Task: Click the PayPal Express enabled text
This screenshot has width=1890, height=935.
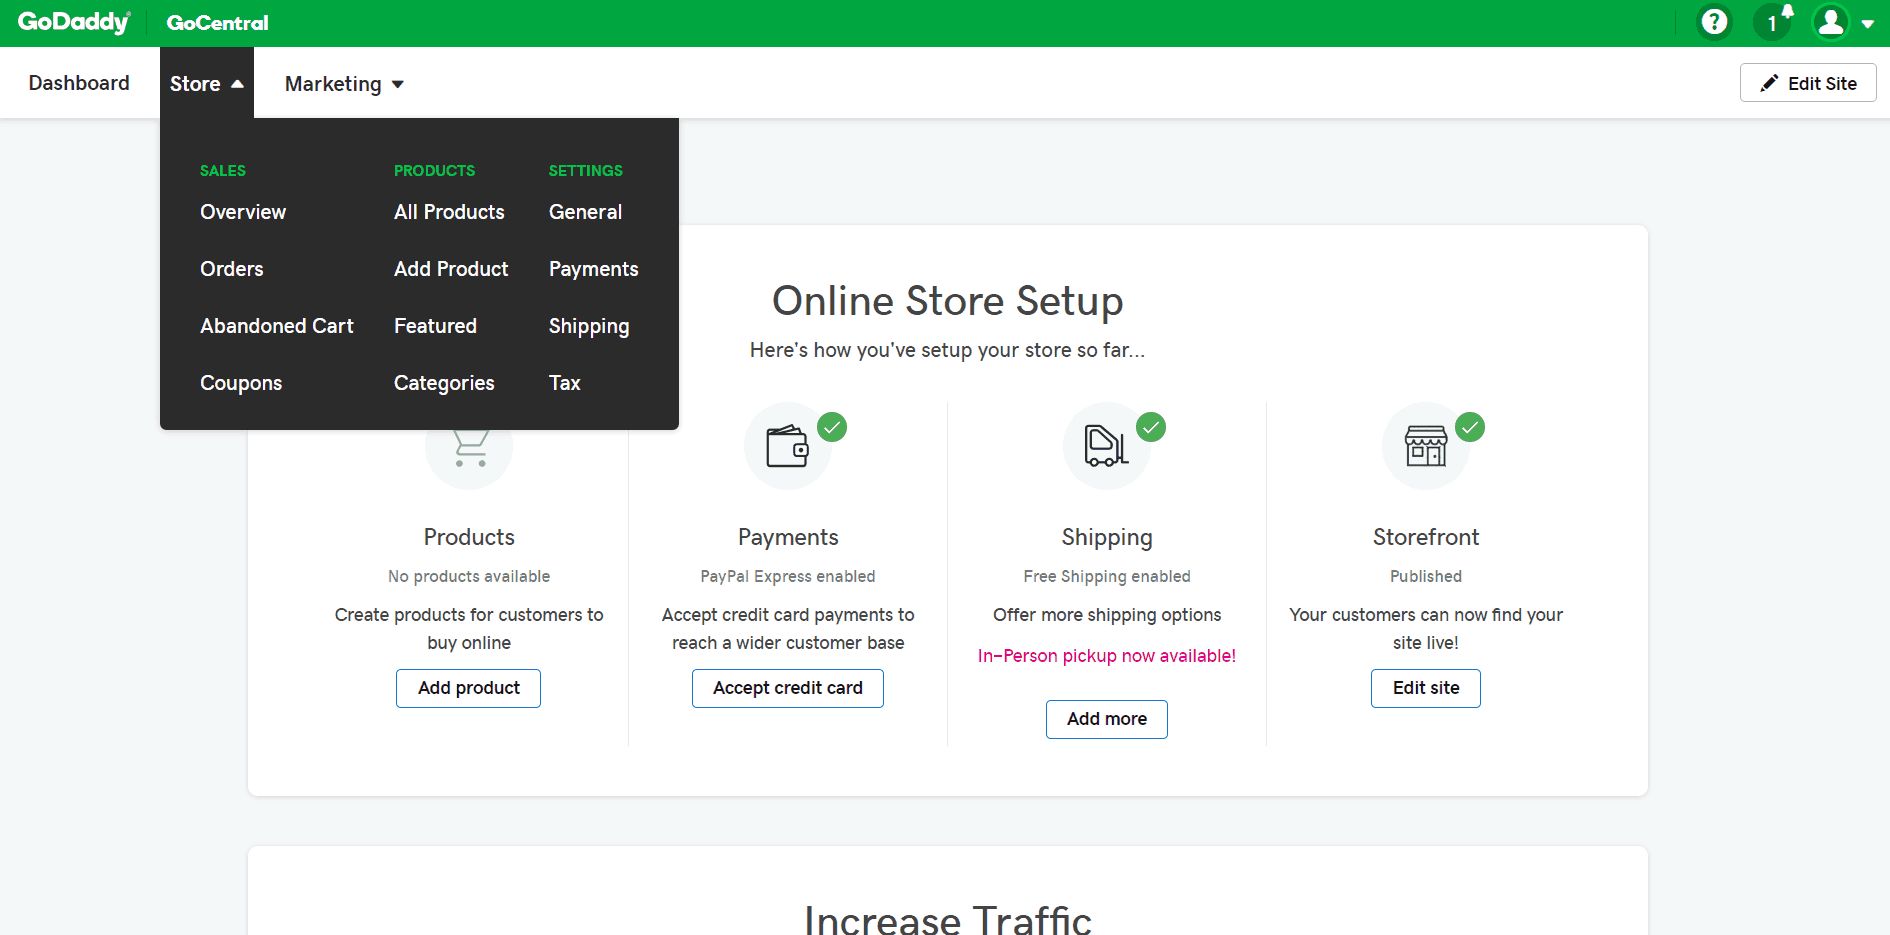Action: pyautogui.click(x=788, y=576)
